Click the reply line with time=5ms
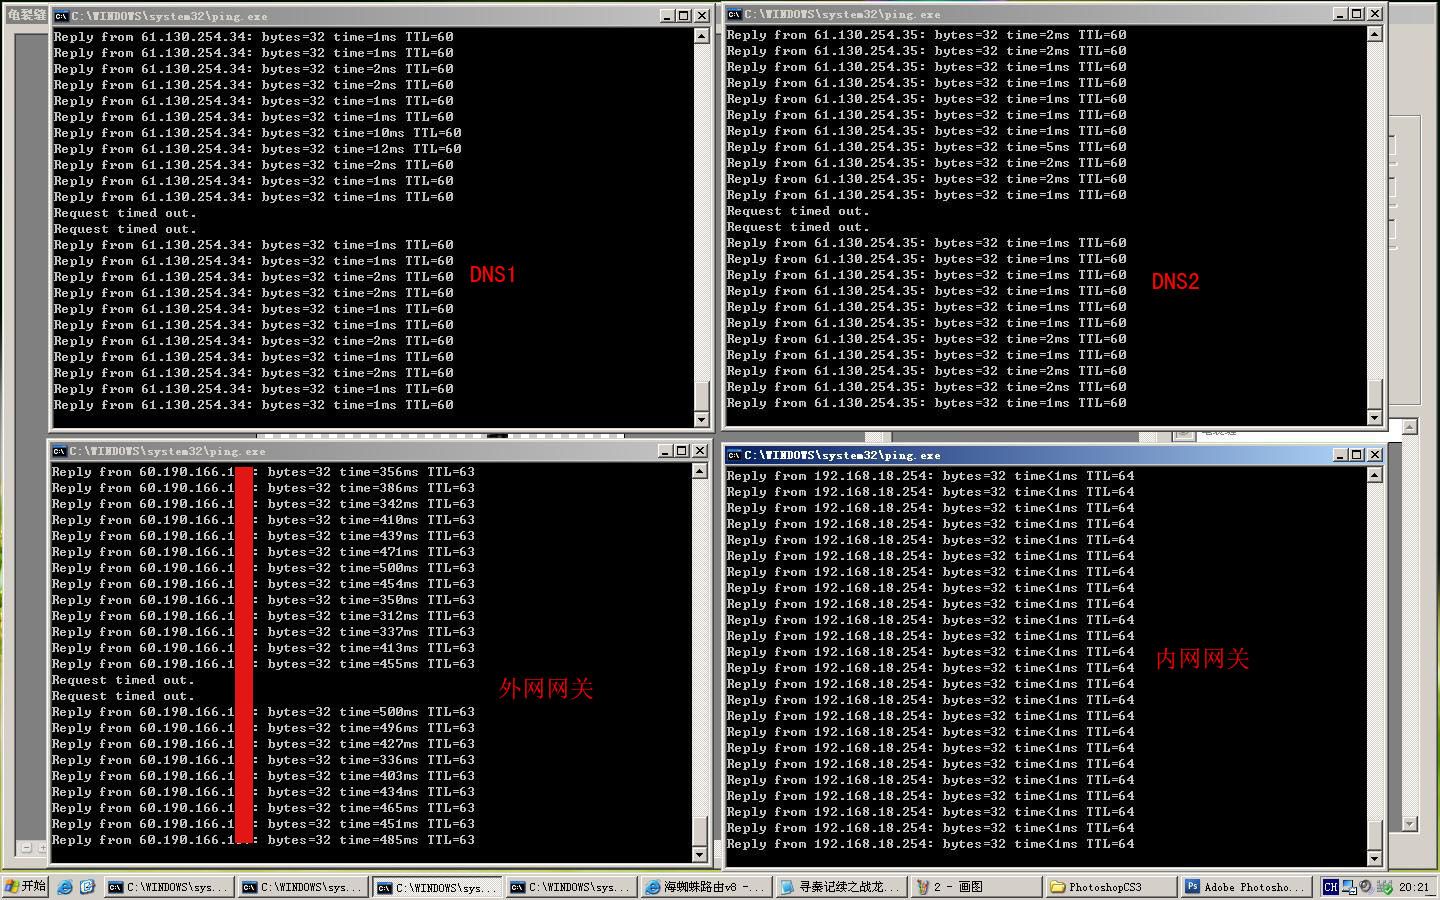The height and width of the screenshot is (900, 1440). (x=926, y=147)
